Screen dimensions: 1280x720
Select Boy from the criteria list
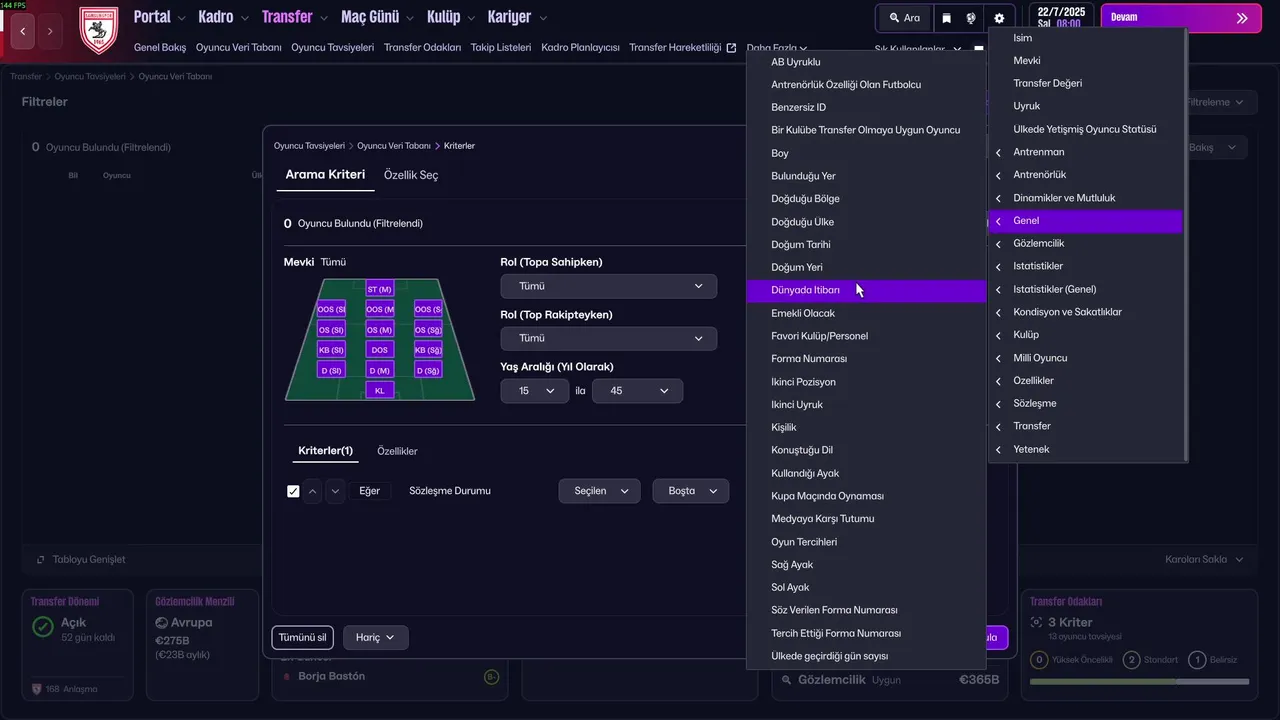[x=866, y=153]
